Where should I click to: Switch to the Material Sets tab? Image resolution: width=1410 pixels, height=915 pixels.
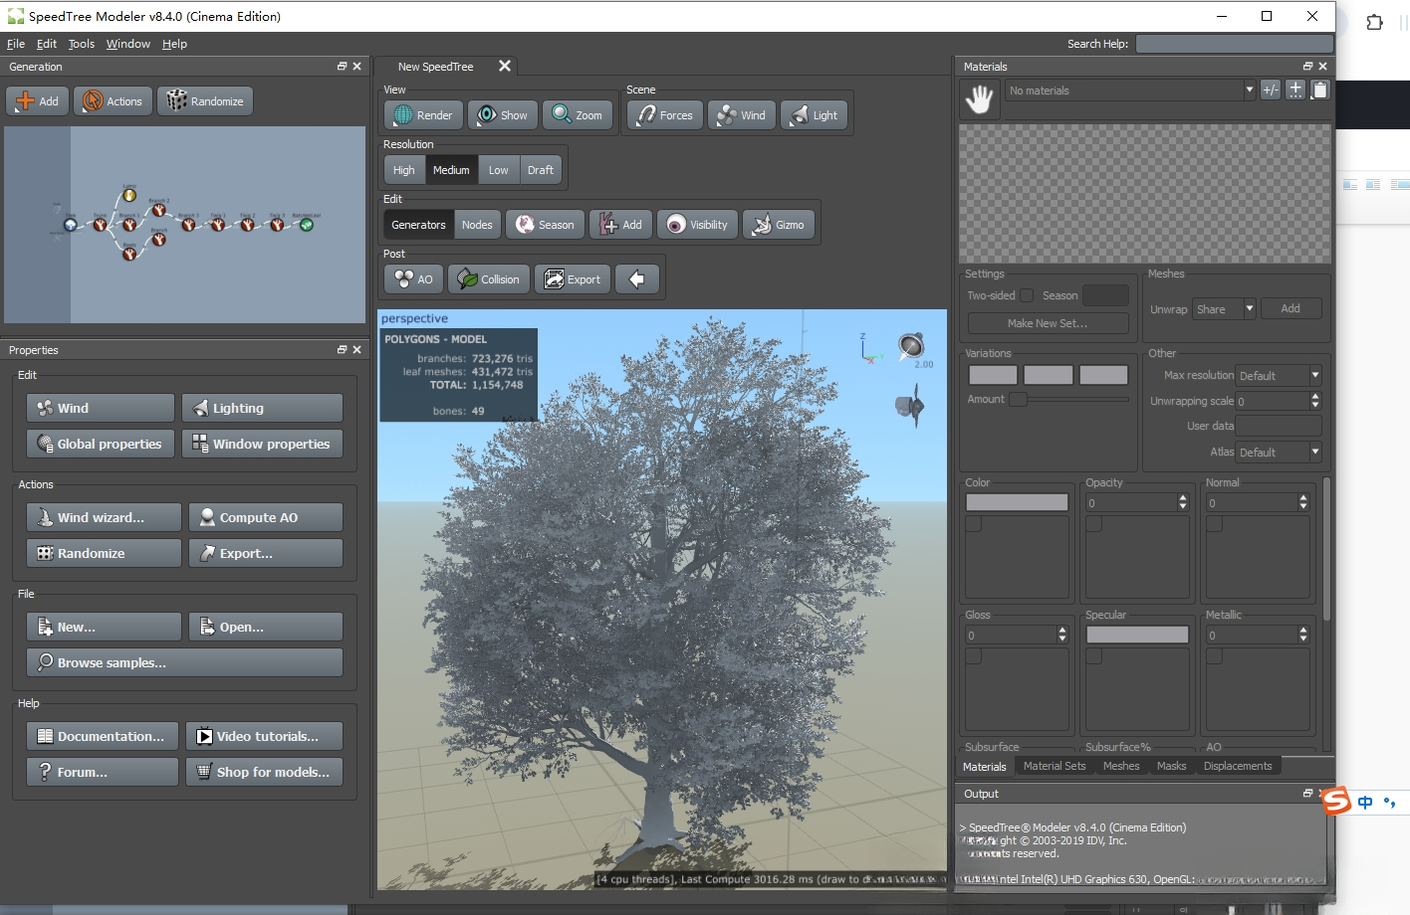tap(1054, 766)
